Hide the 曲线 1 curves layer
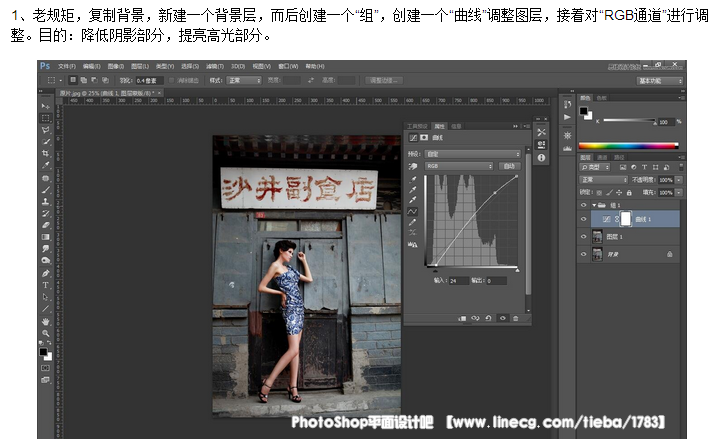The height and width of the screenshot is (439, 715). (583, 219)
